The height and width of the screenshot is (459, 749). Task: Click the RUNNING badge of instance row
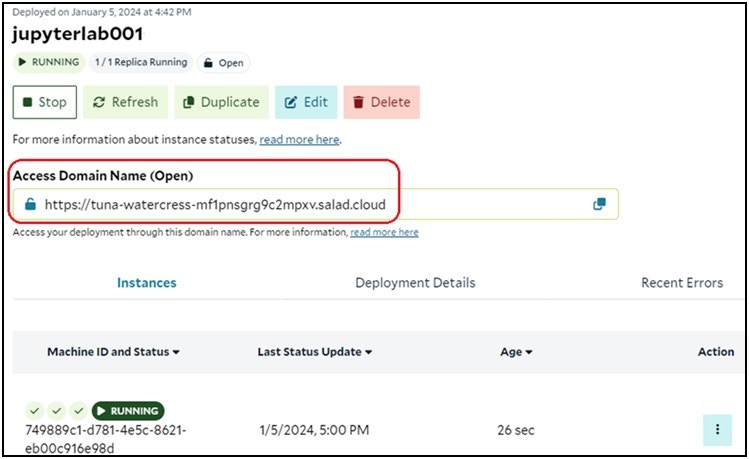tap(128, 411)
